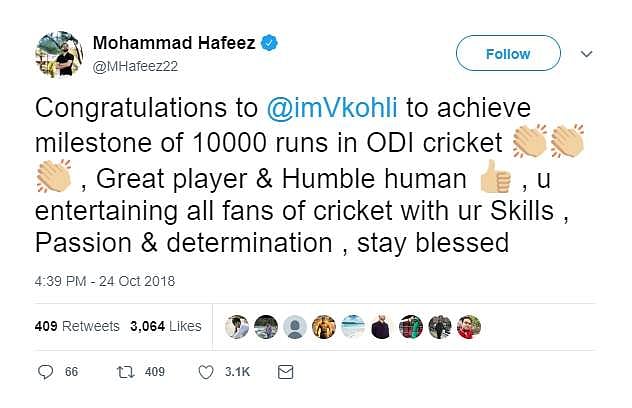Click the blue verified badge
Screen dimensions: 632x408
[270, 43]
